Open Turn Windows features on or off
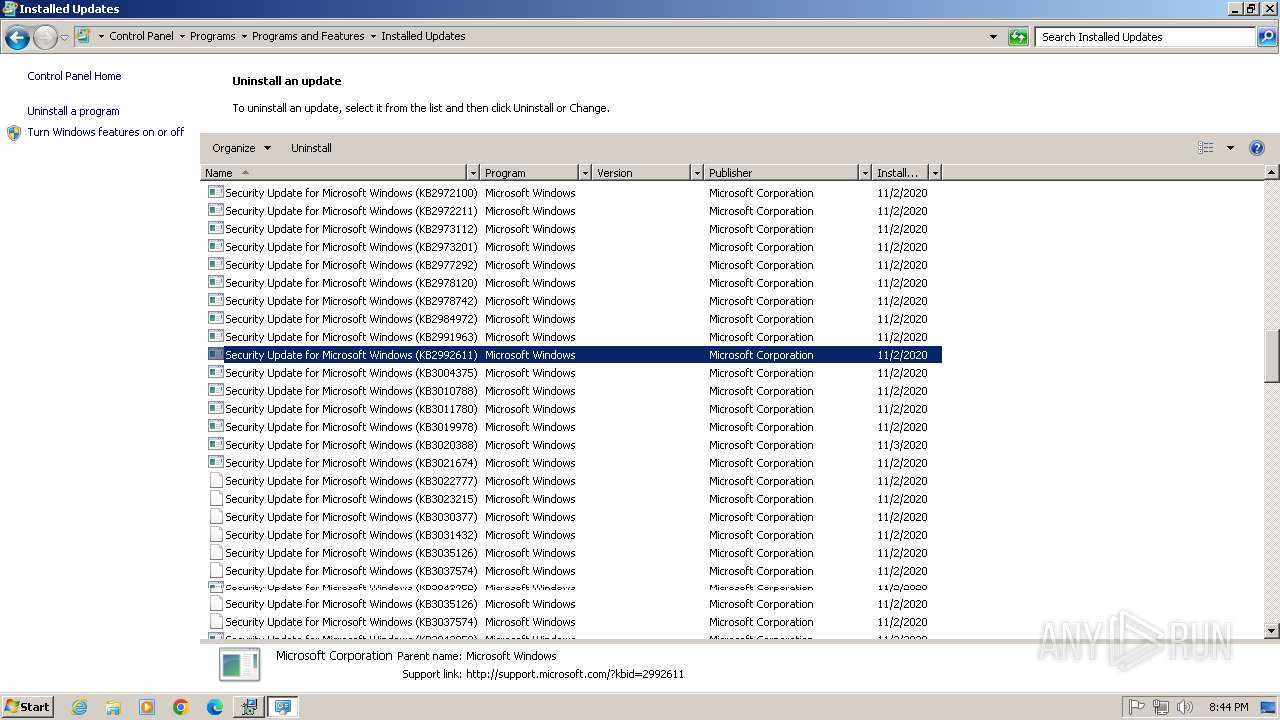This screenshot has height=720, width=1280. tap(106, 132)
